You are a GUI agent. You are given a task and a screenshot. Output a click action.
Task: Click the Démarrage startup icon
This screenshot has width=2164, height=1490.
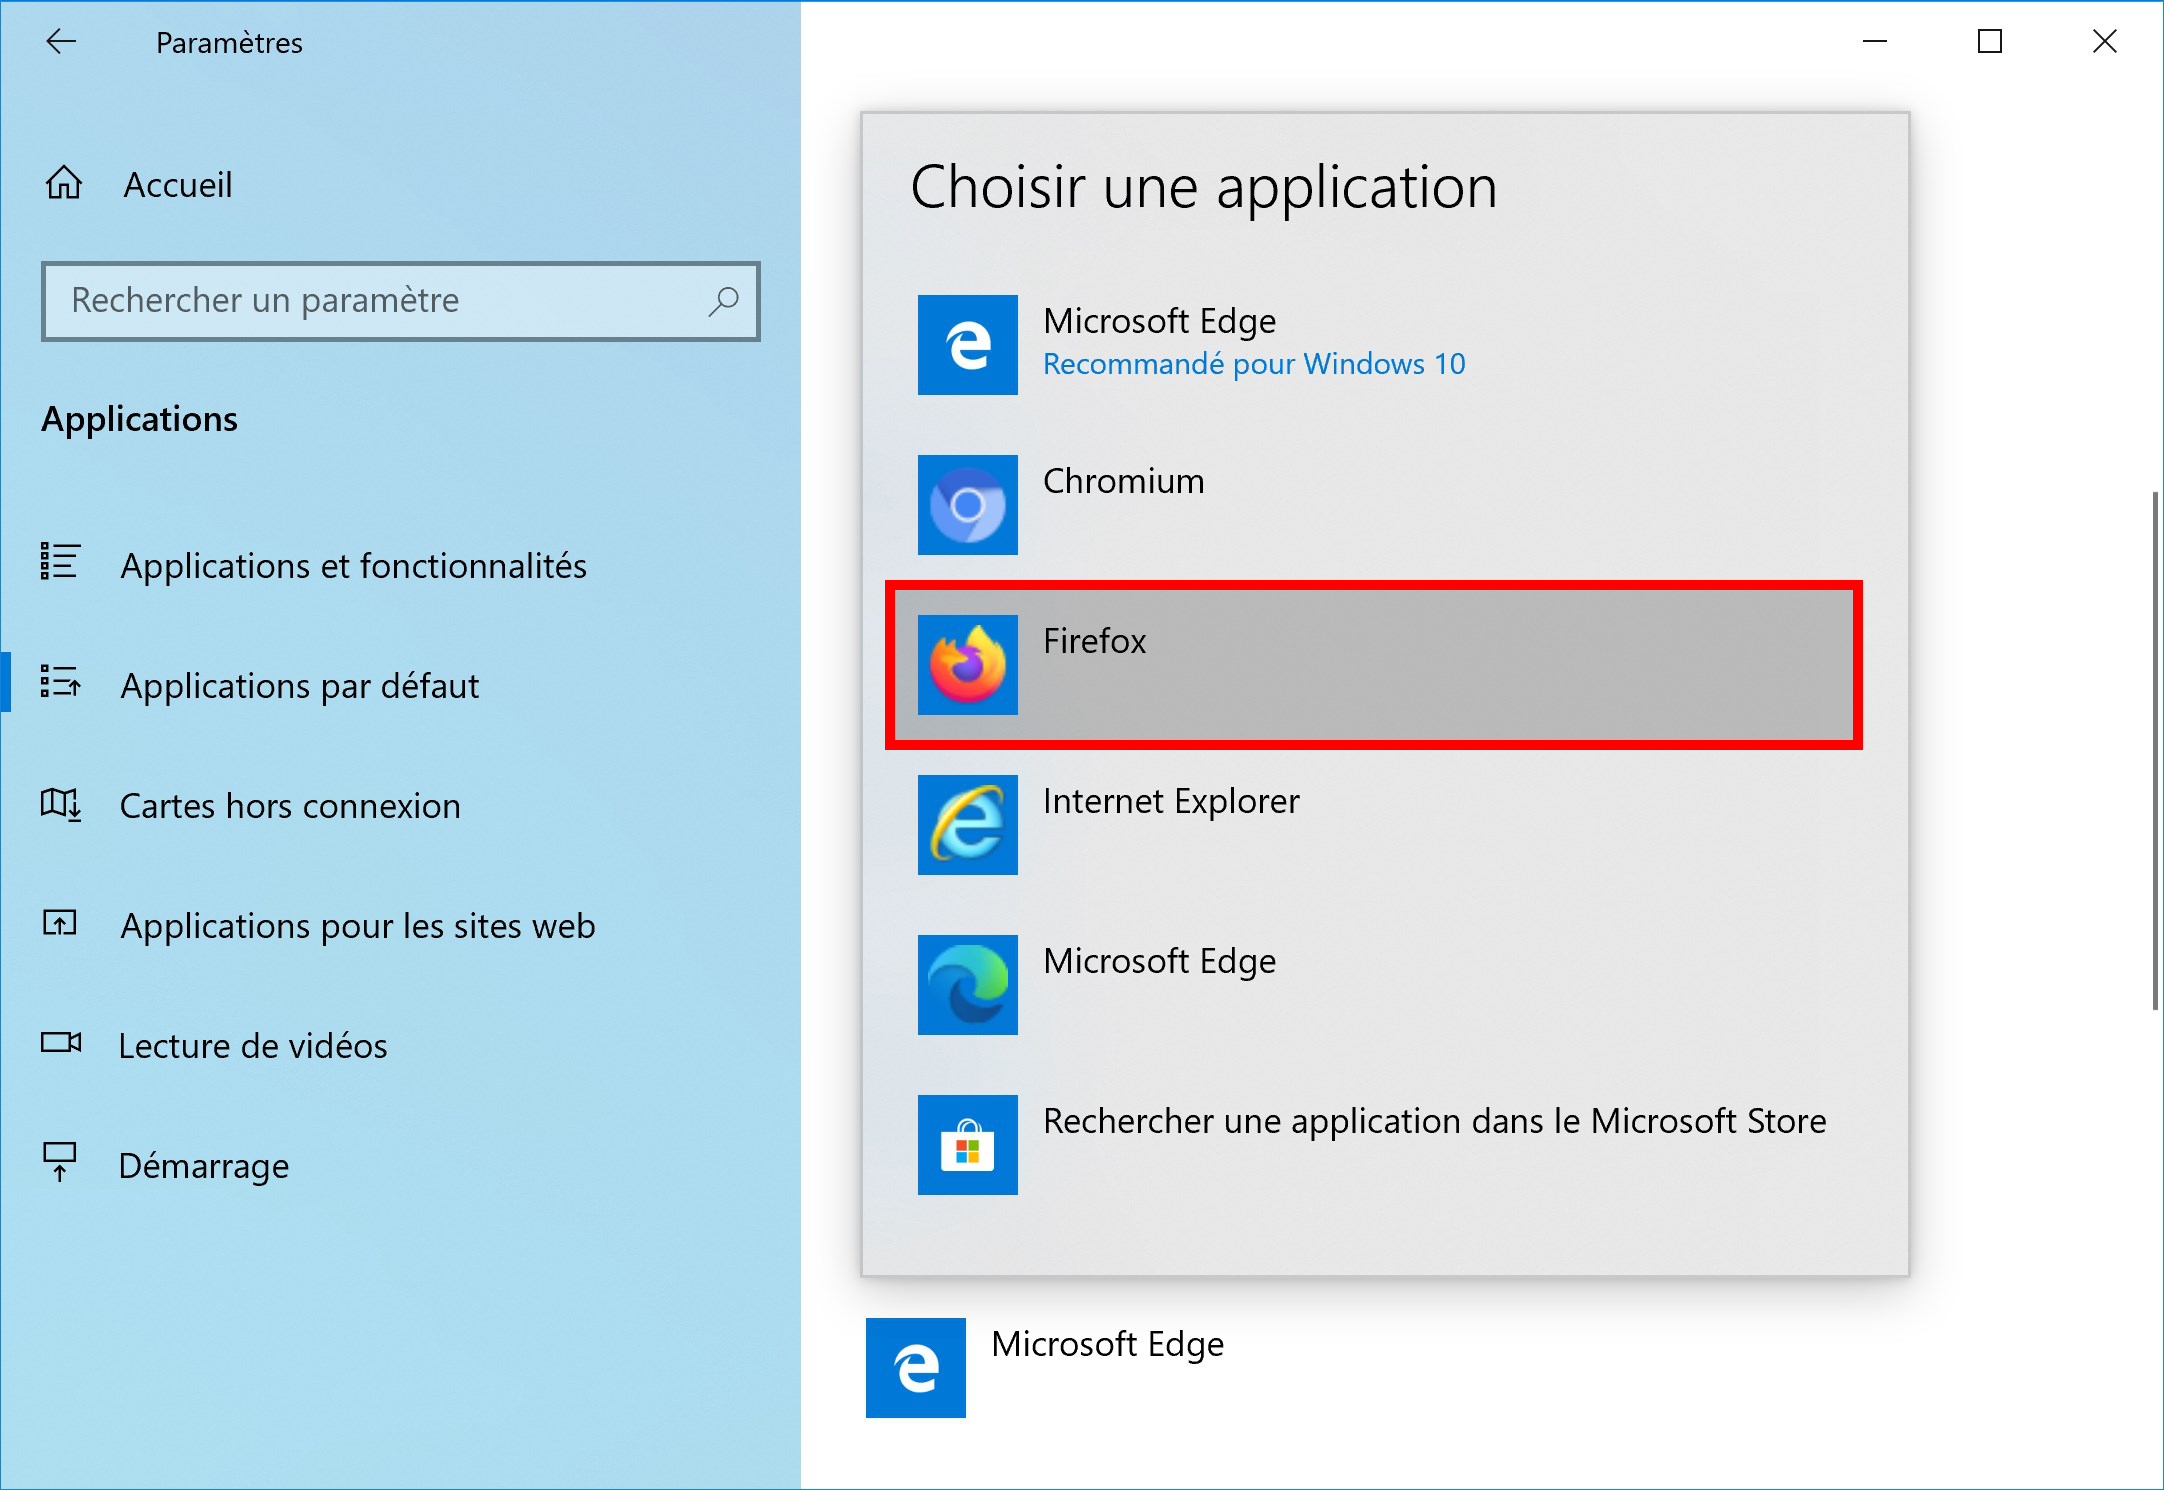pyautogui.click(x=60, y=1162)
